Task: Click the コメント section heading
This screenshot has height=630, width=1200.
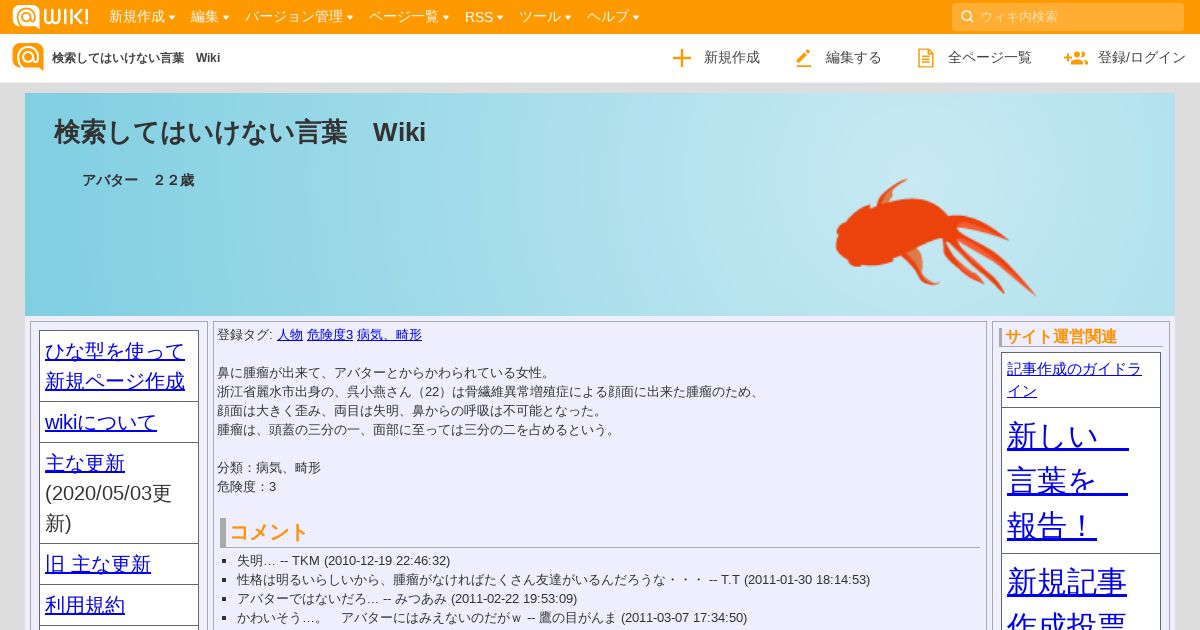Action: 269,532
